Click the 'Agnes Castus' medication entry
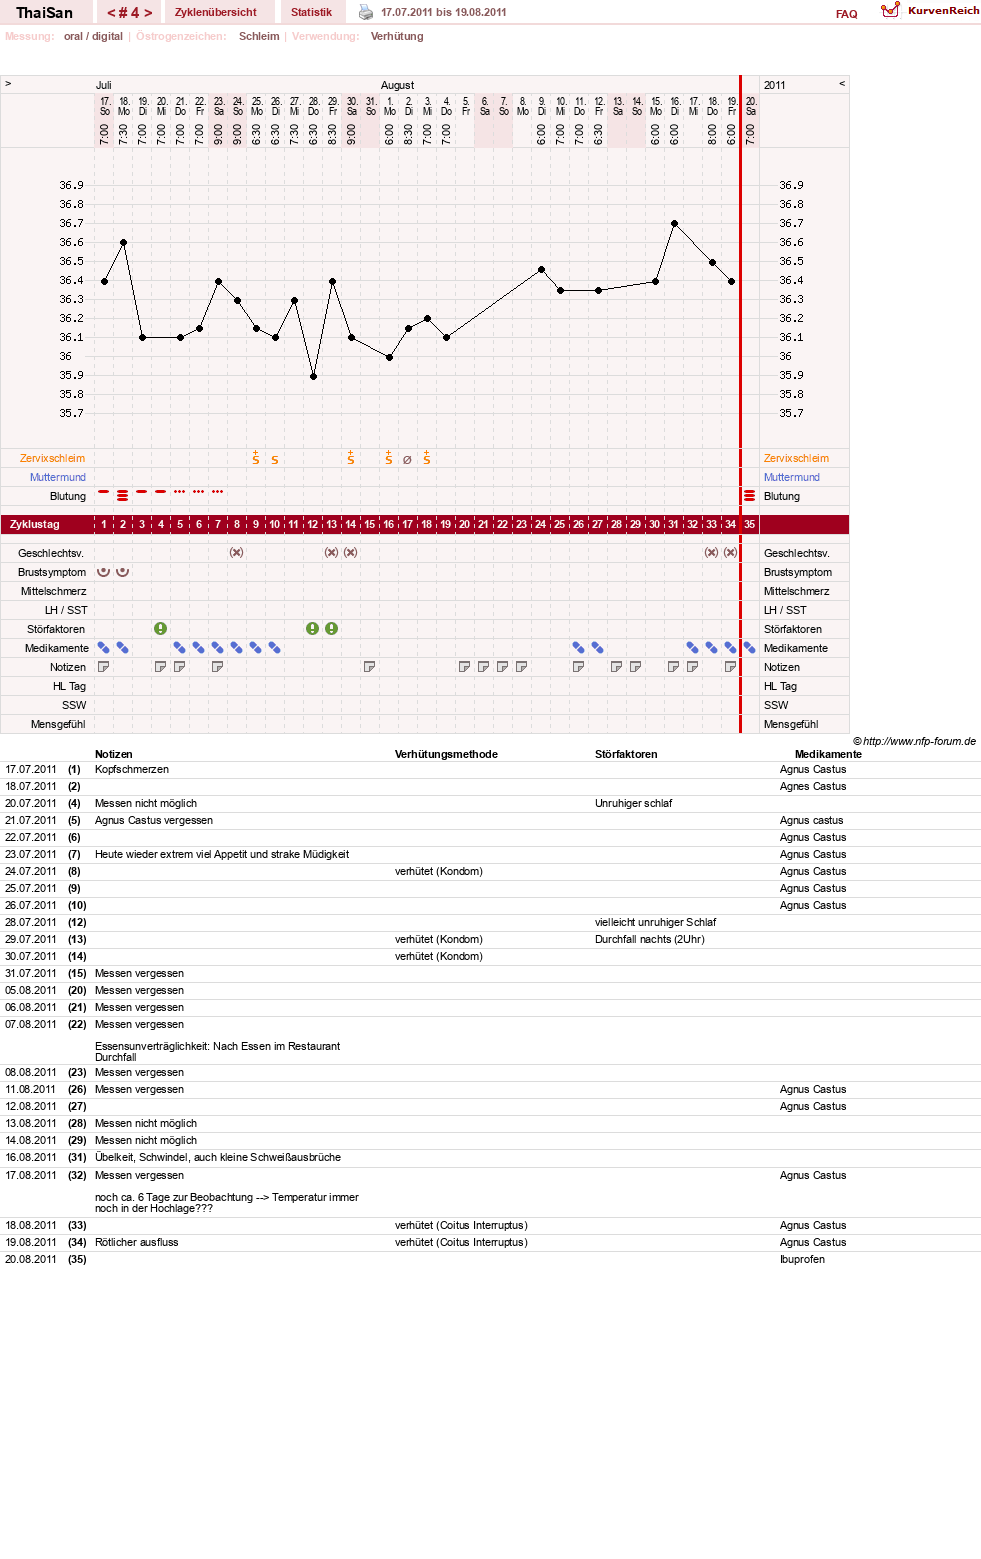The width and height of the screenshot is (981, 1559). pyautogui.click(x=813, y=786)
